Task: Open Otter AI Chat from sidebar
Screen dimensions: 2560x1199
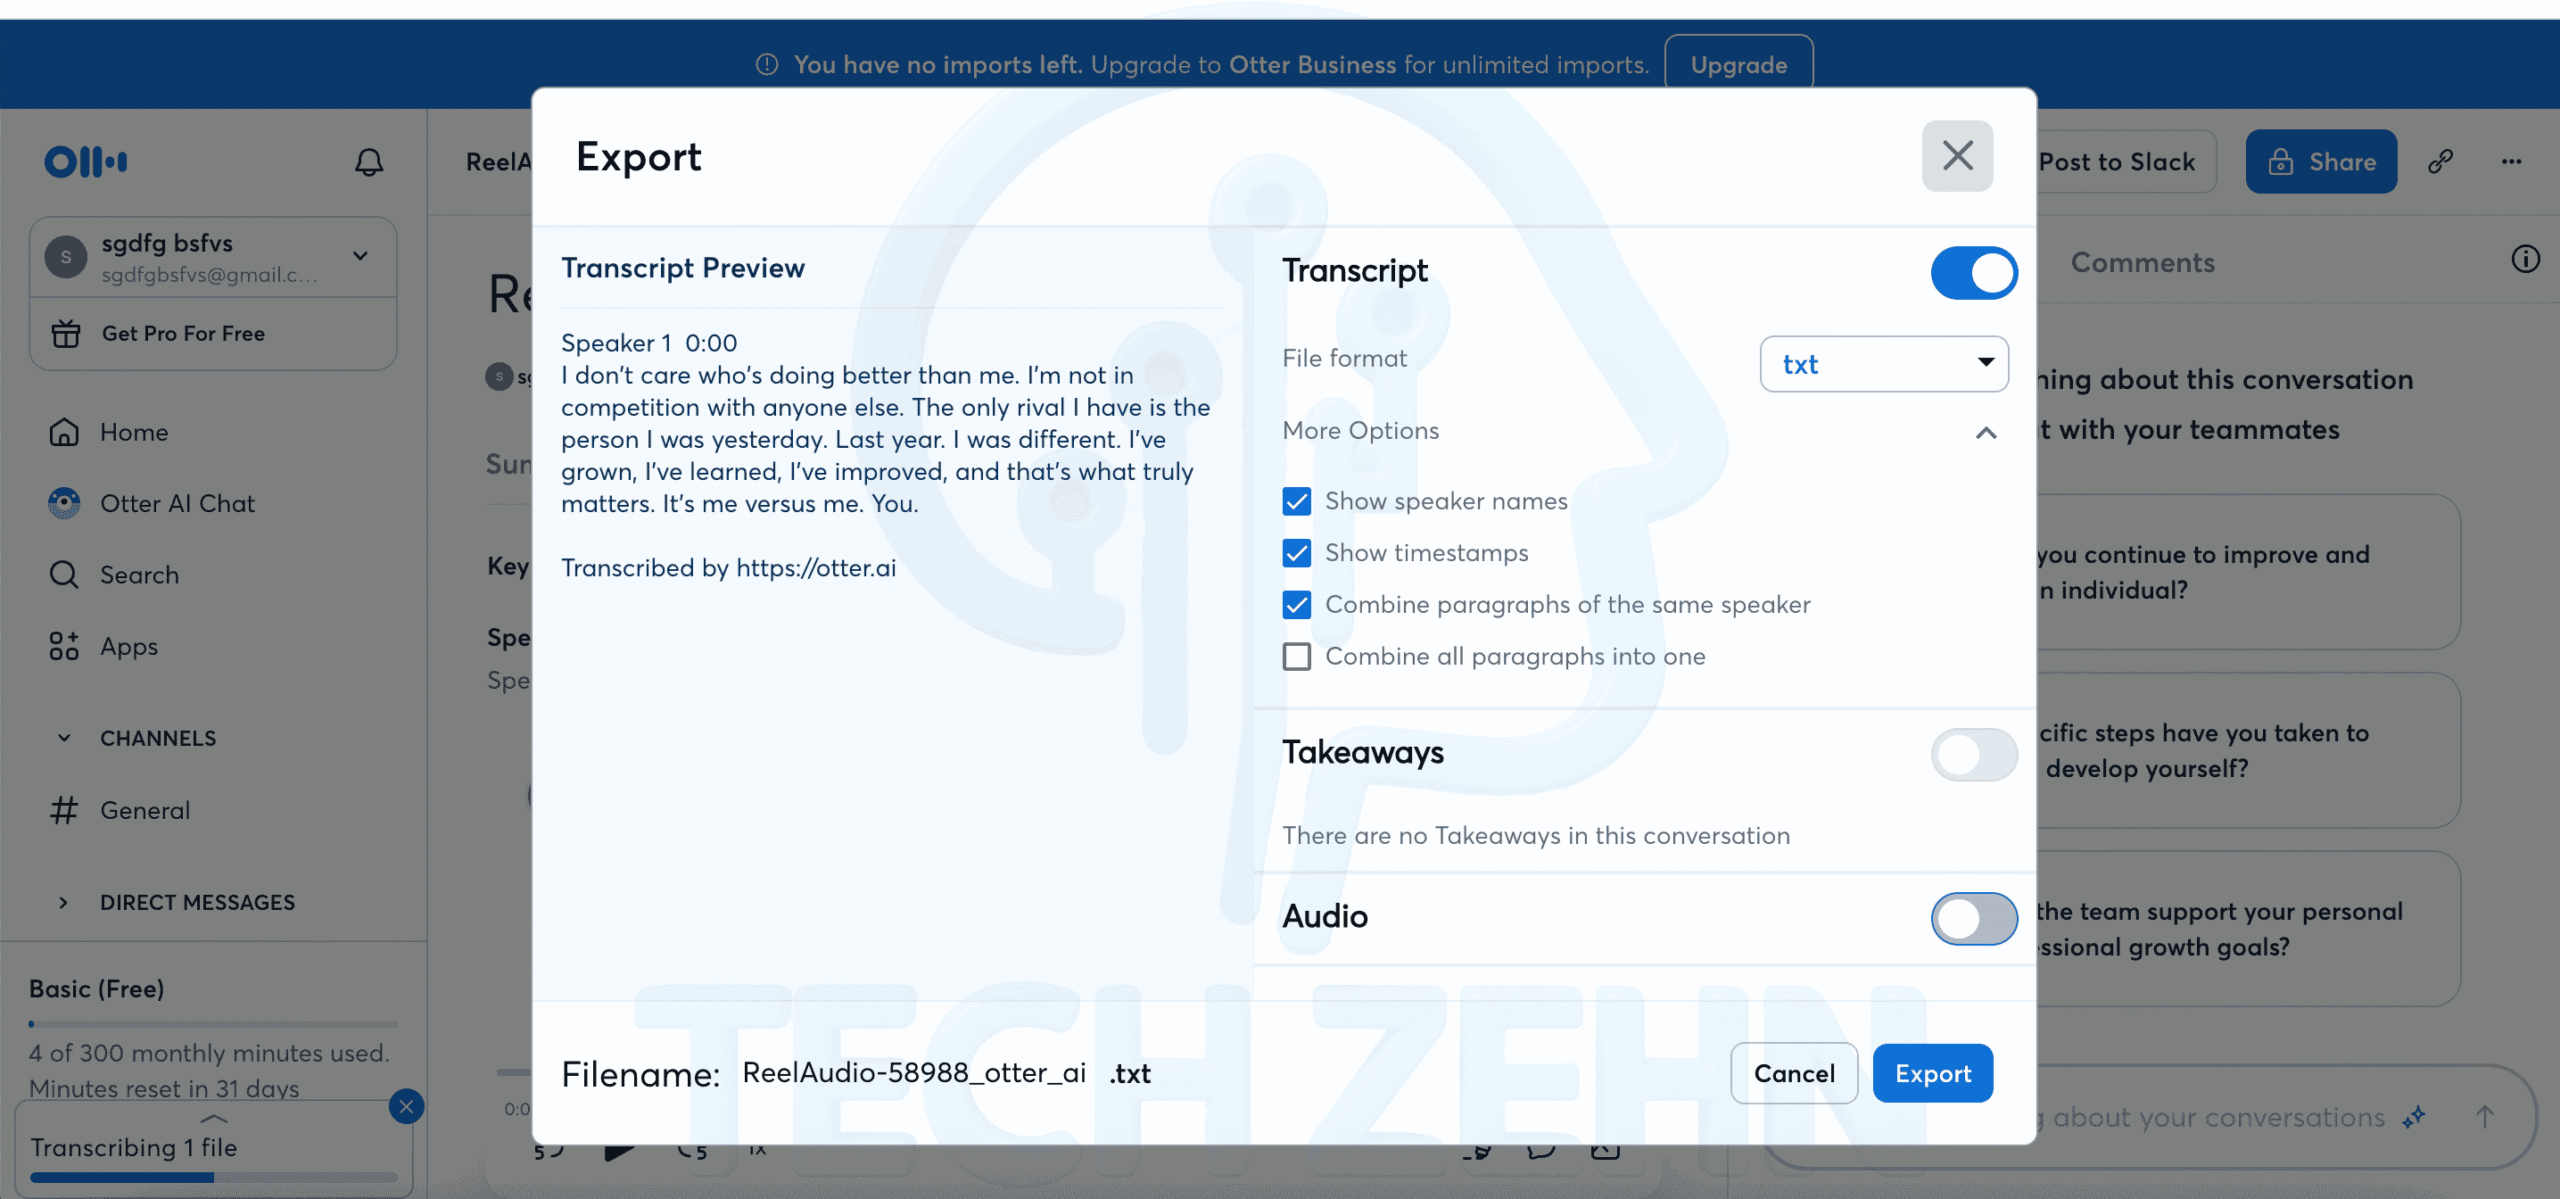Action: point(177,504)
